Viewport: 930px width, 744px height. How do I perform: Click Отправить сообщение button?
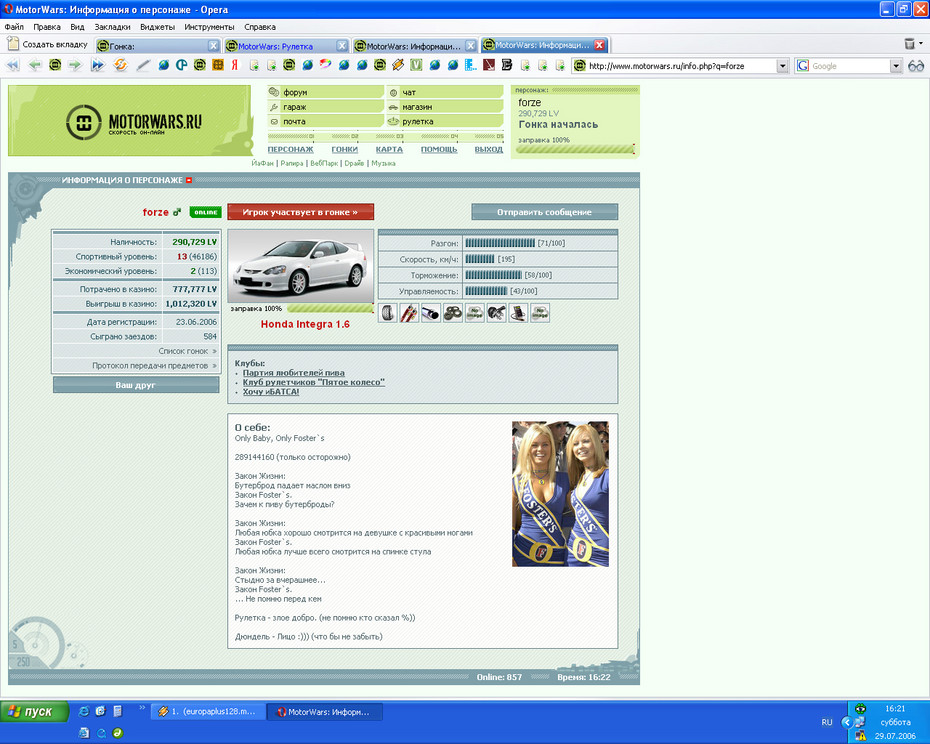click(x=544, y=212)
